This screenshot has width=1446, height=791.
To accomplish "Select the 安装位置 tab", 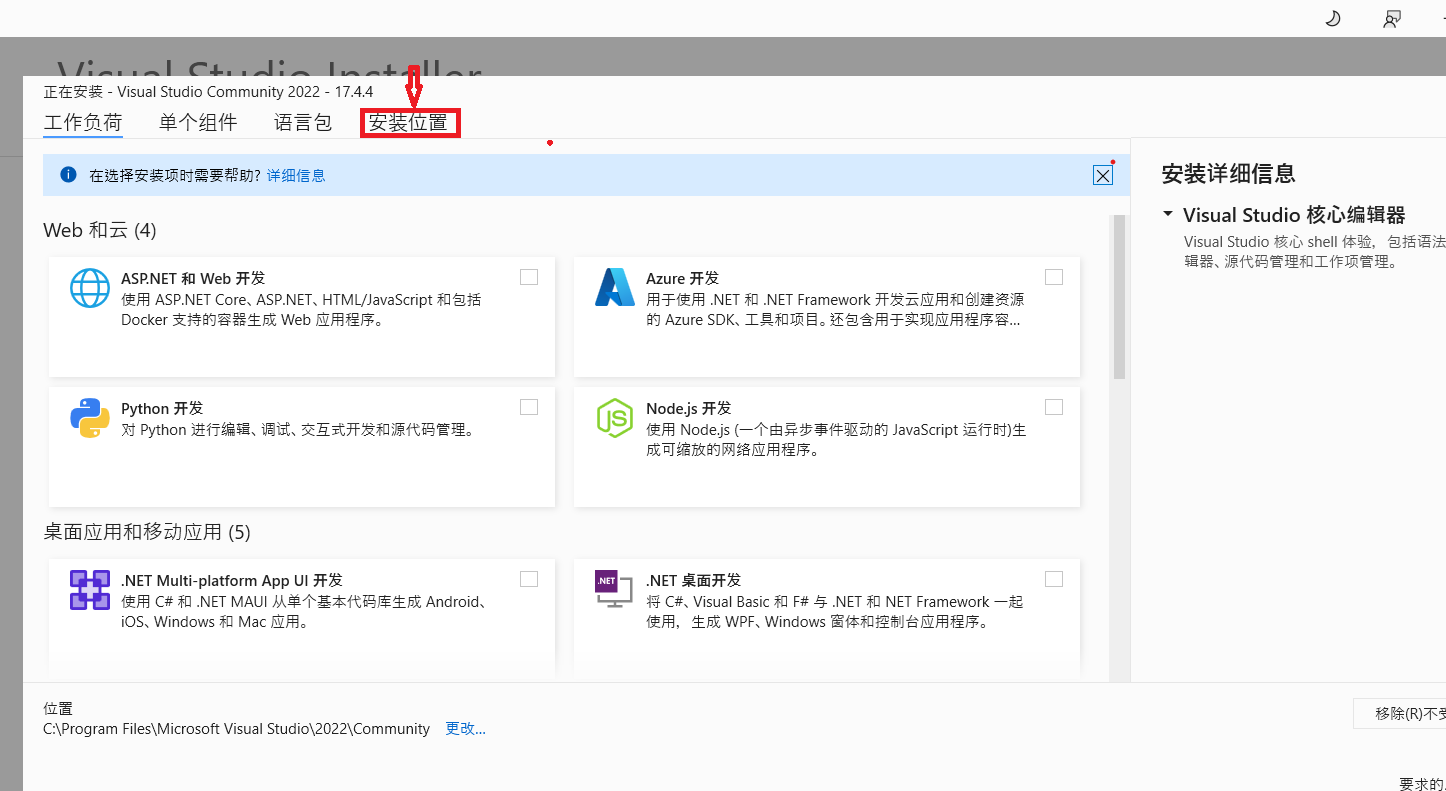I will tap(408, 124).
